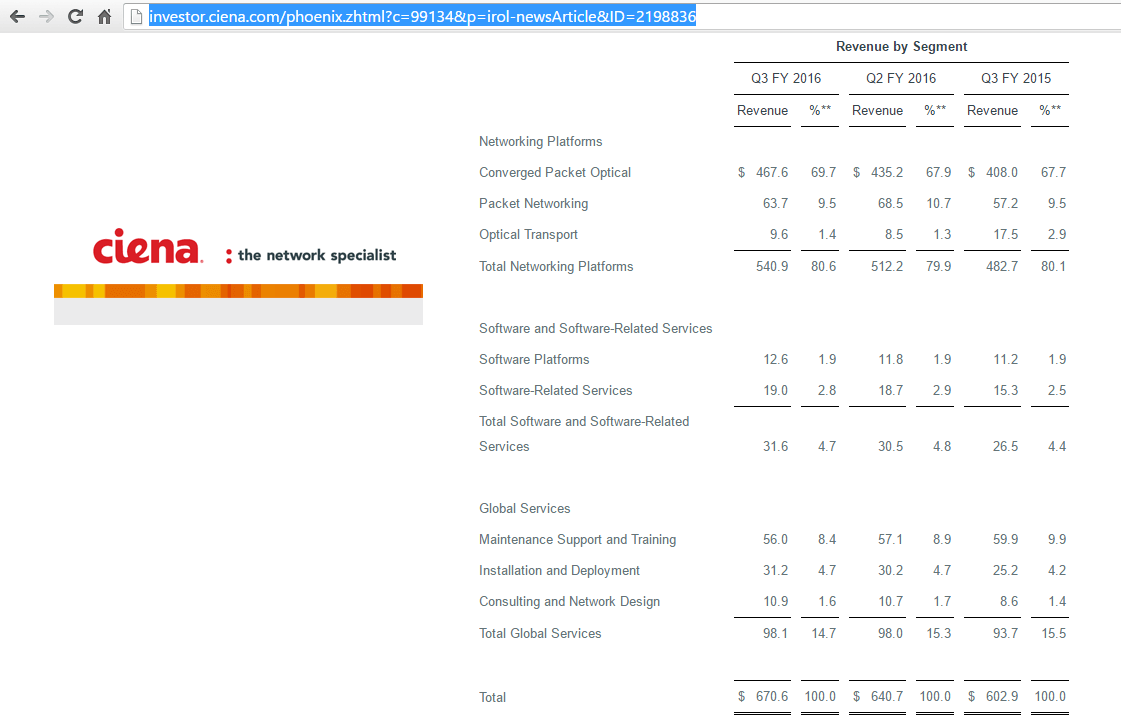Select the Installation and Deployment row label
This screenshot has height=723, width=1121.
(559, 571)
